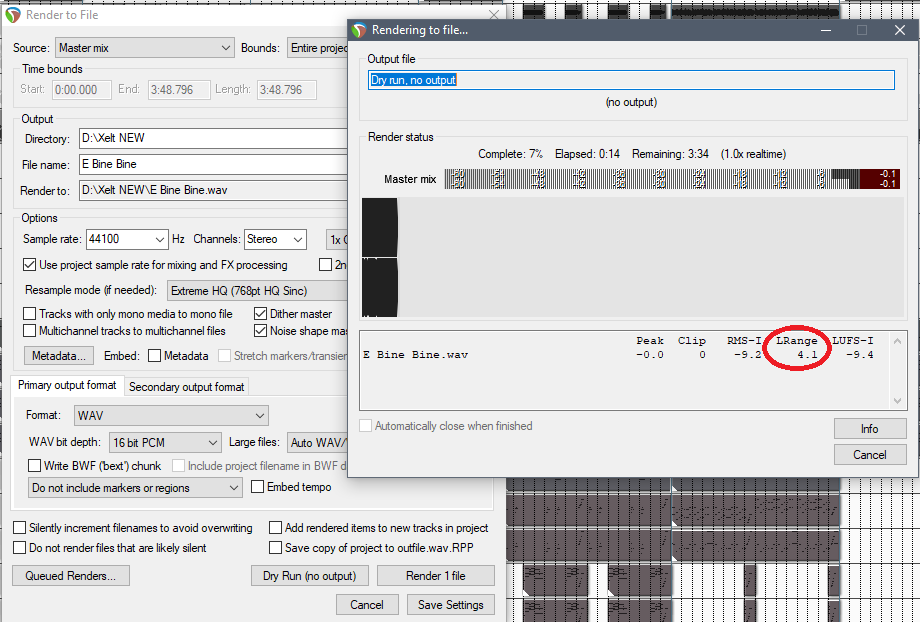Click Cancel in the Render to File dialog
The height and width of the screenshot is (622, 920).
click(367, 604)
